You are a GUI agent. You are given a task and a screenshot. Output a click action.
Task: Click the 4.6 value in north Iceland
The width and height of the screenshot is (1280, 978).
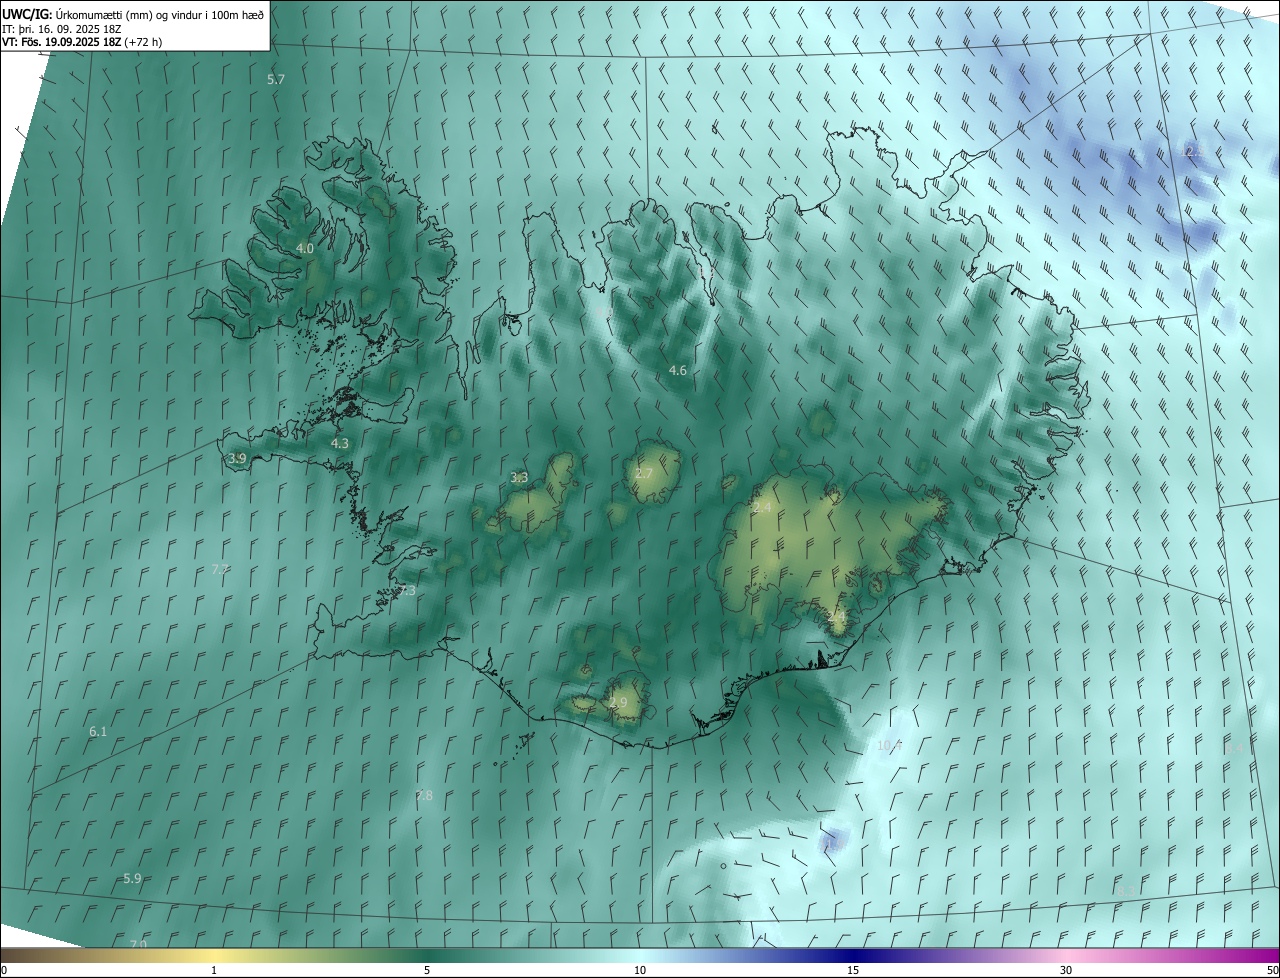(677, 370)
